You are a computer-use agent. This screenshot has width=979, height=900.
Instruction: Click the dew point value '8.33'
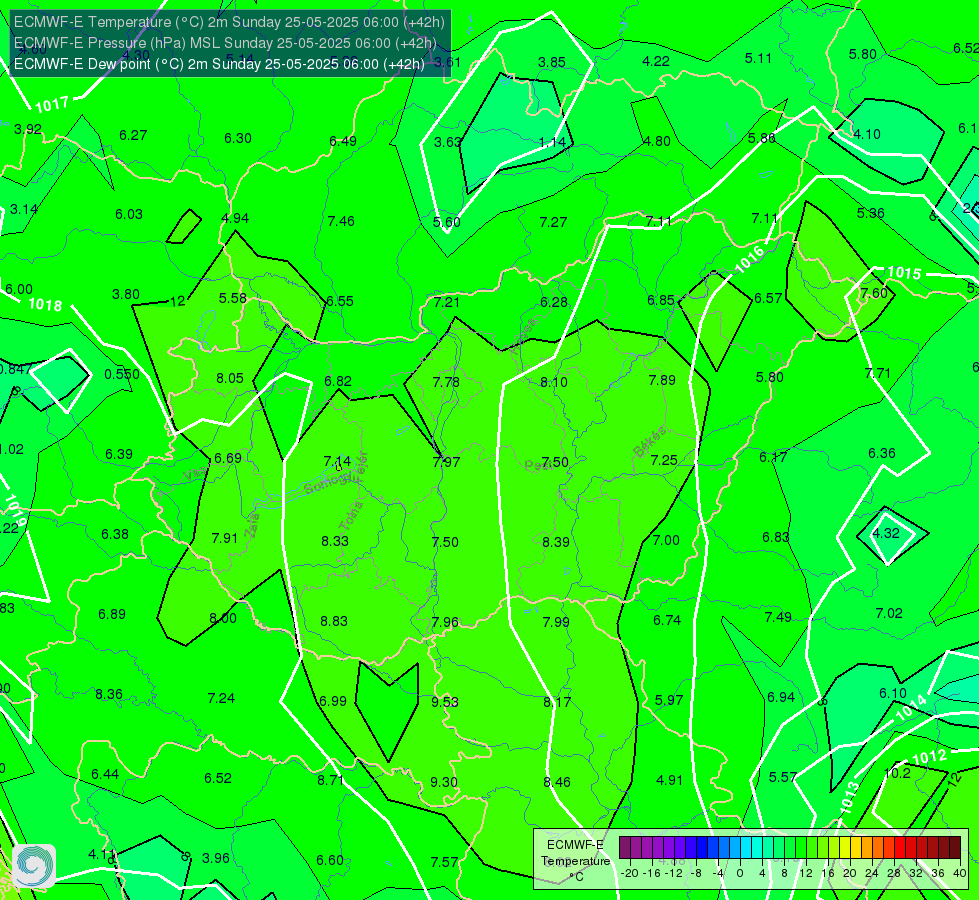click(x=335, y=541)
